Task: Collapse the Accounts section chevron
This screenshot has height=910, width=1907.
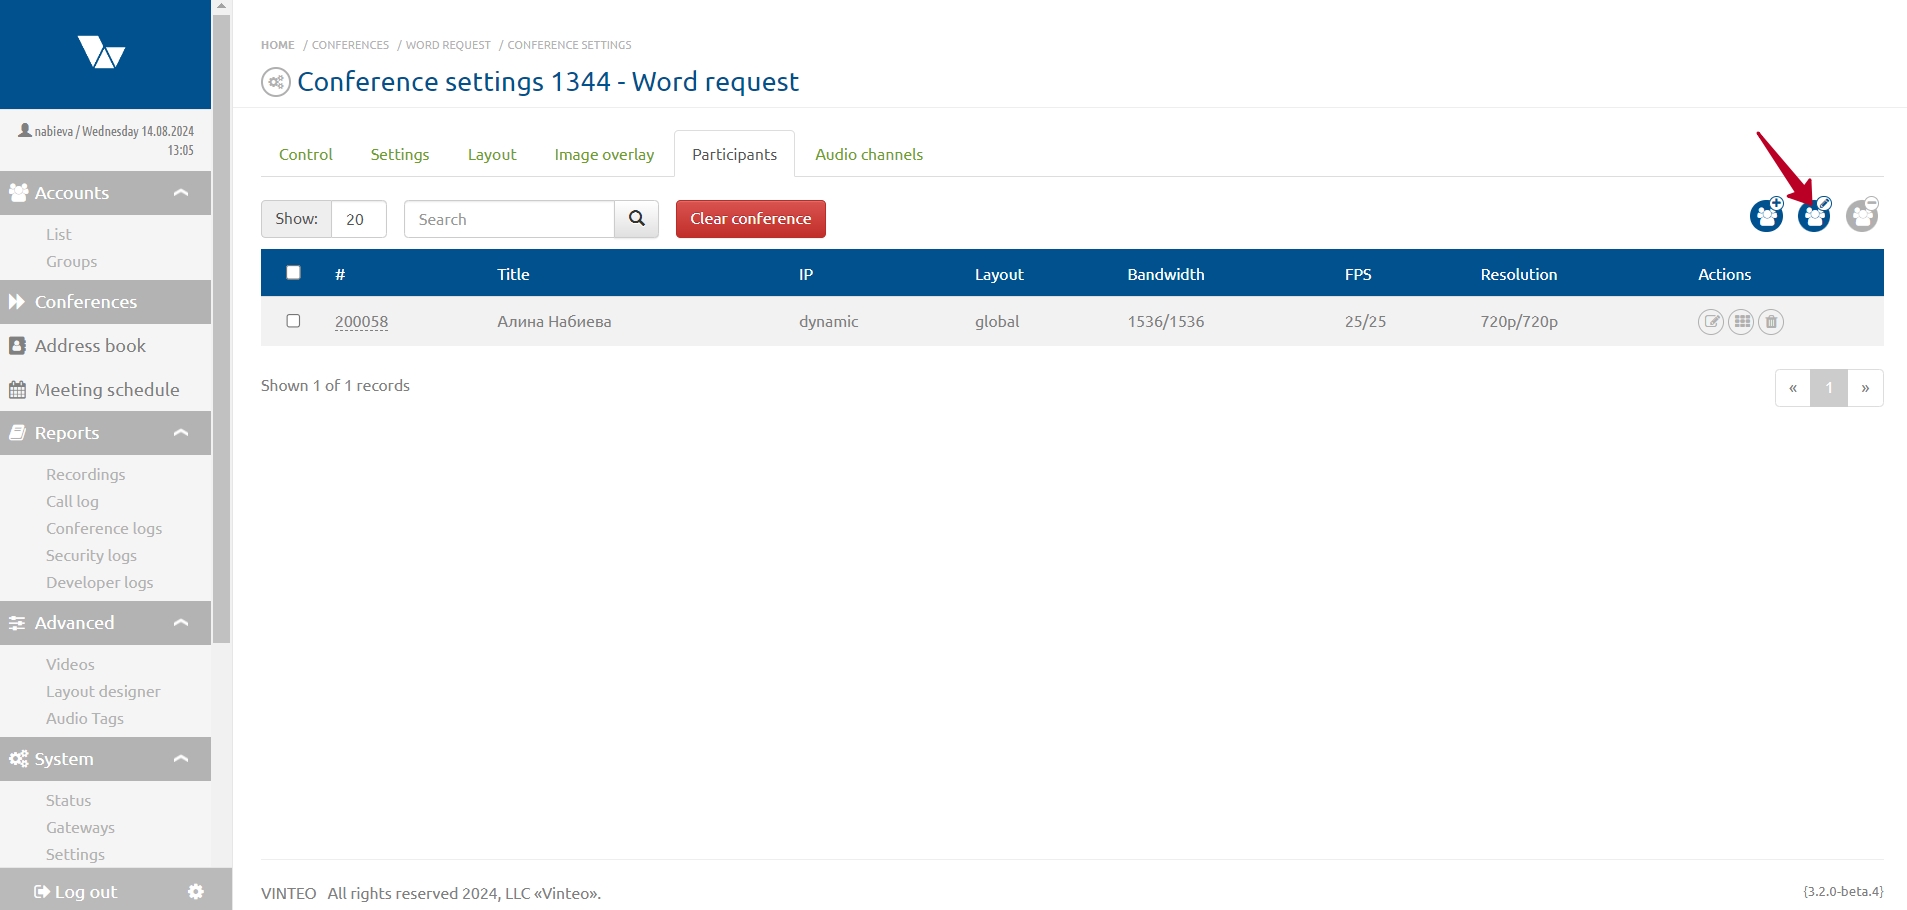Action: [x=181, y=193]
